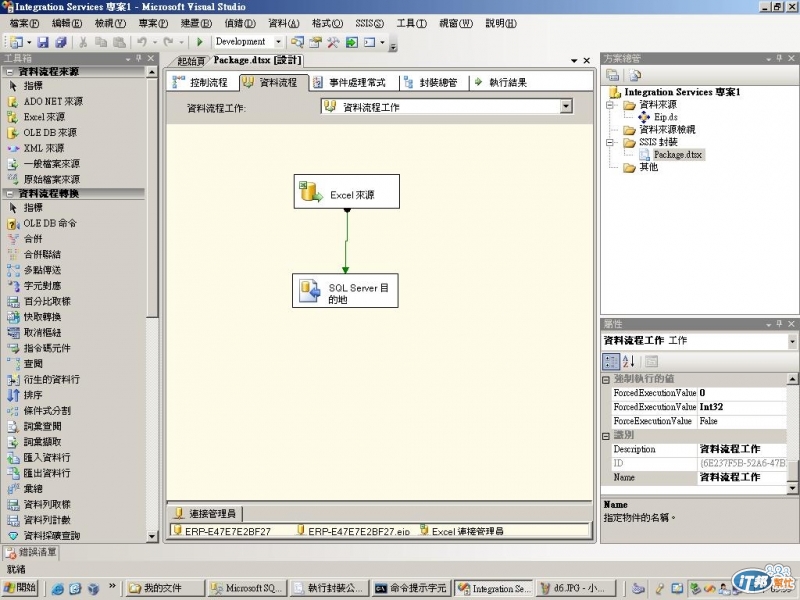Collapse the SSIS 封裝 tree node

(610, 142)
